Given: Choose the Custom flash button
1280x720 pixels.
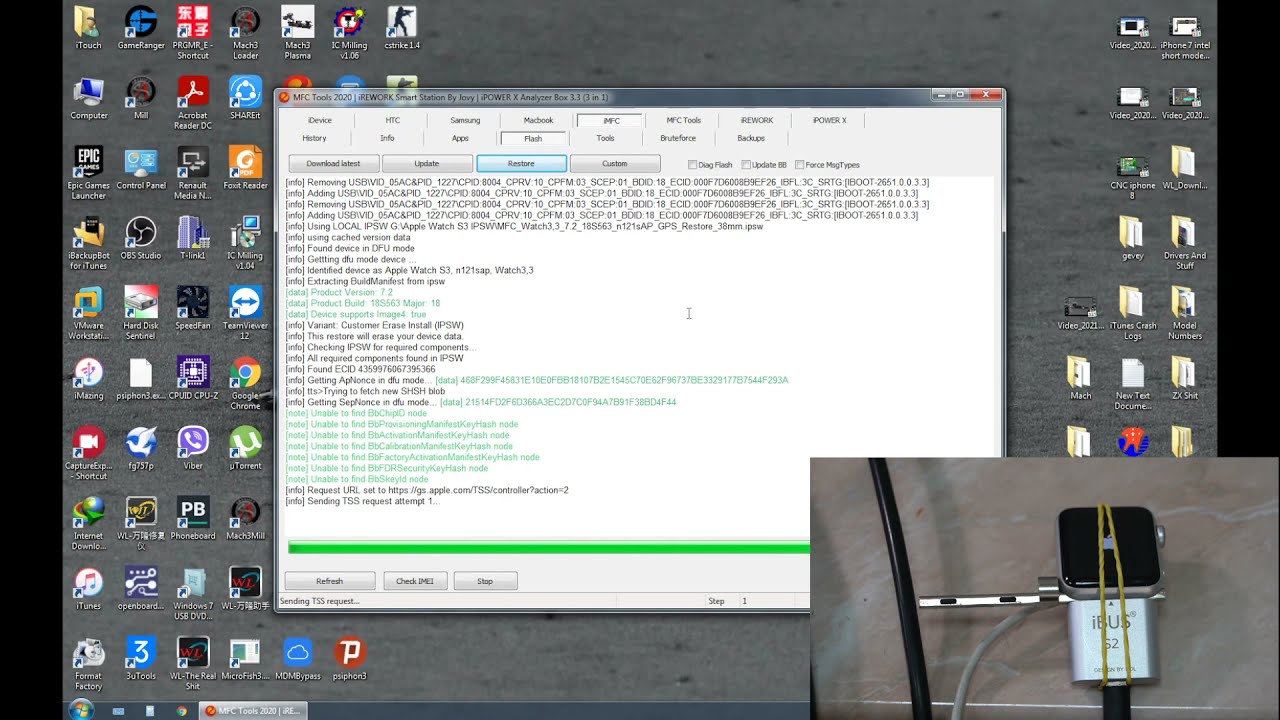Looking at the screenshot, I should coord(615,163).
